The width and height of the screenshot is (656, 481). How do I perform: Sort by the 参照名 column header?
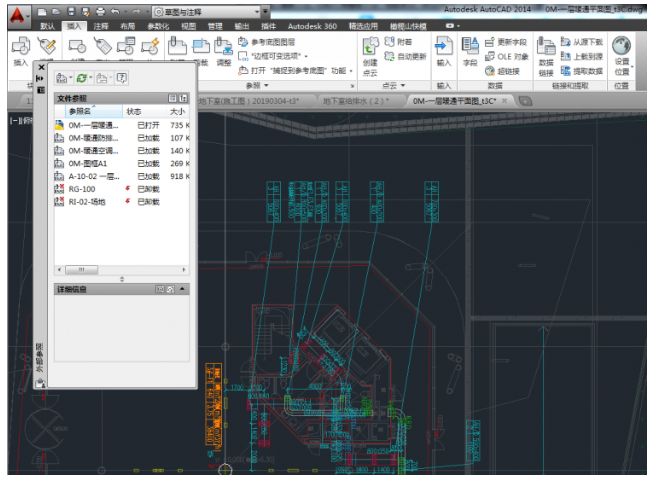(x=94, y=111)
